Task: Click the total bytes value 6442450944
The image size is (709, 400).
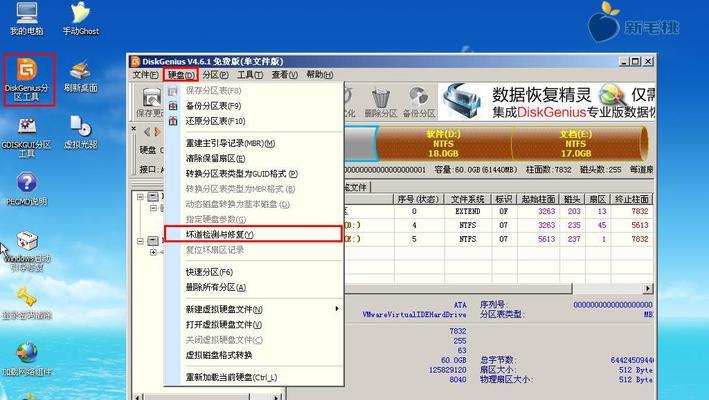Action: [632, 360]
